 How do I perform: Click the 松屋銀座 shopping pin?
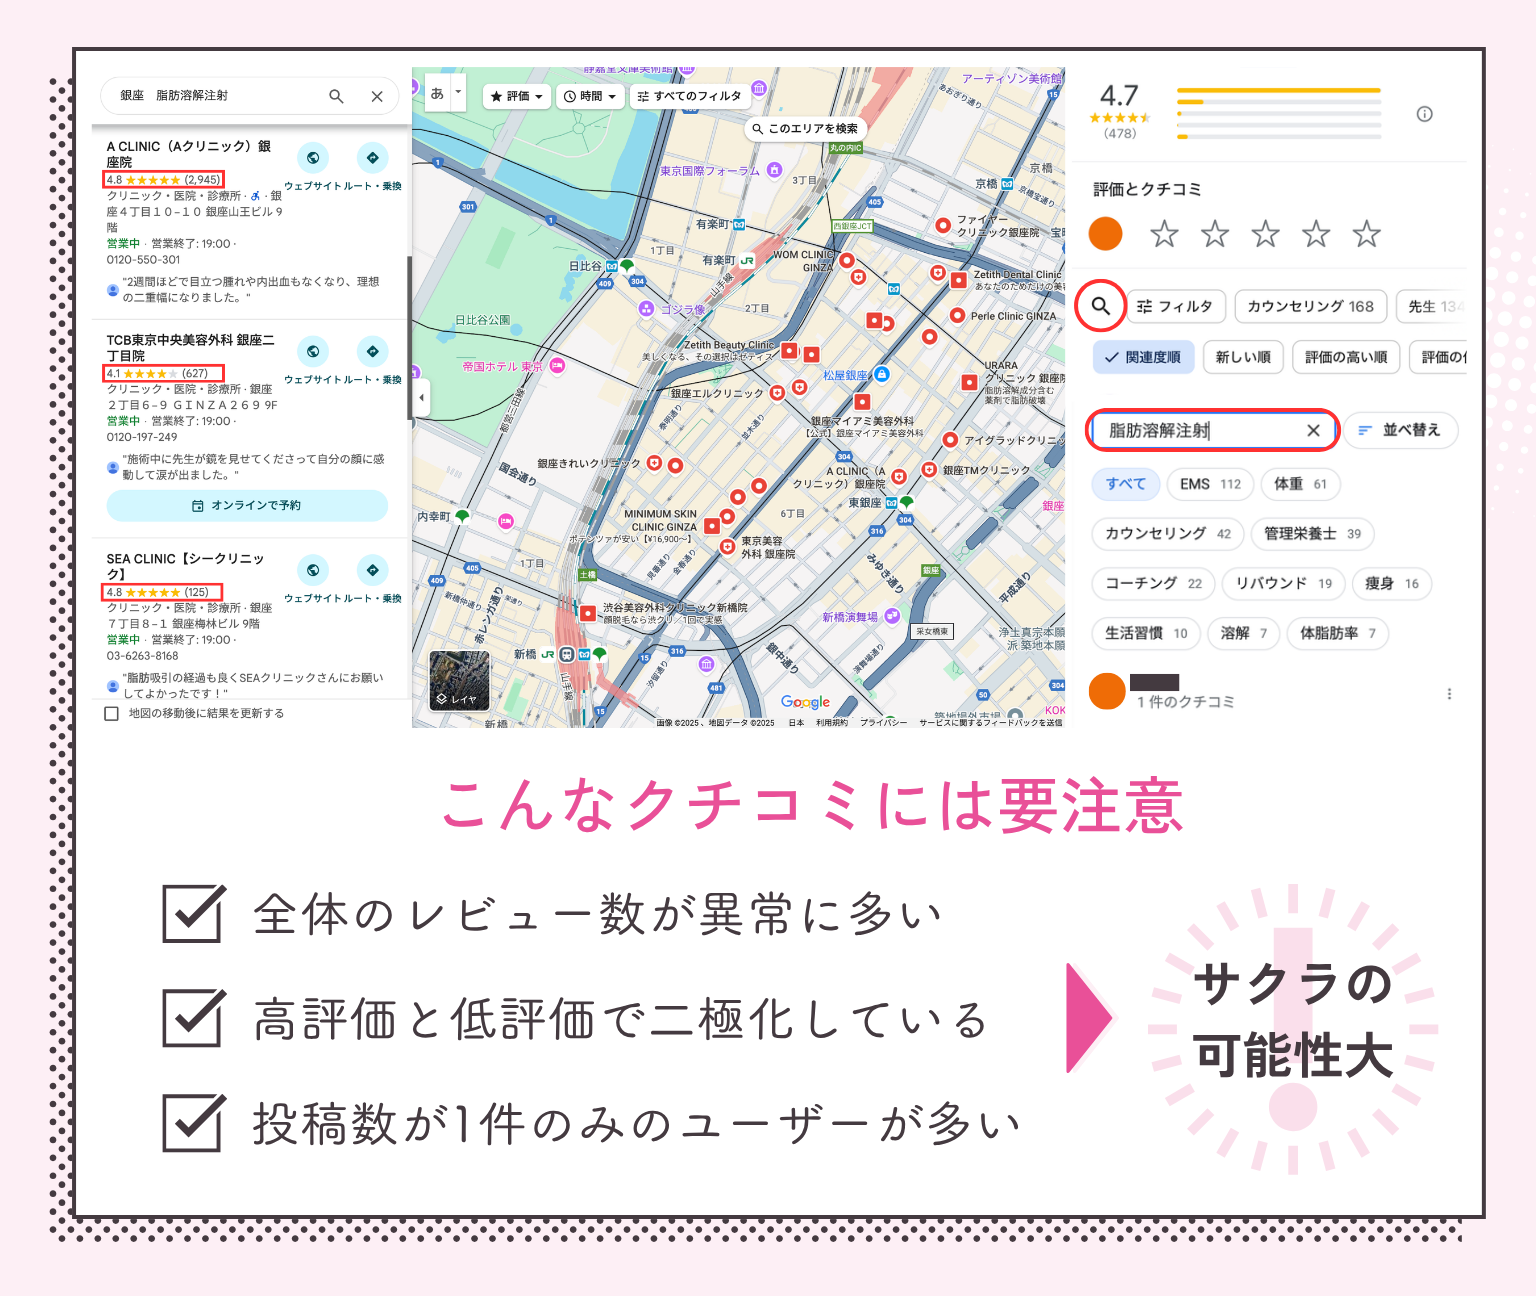(x=882, y=374)
